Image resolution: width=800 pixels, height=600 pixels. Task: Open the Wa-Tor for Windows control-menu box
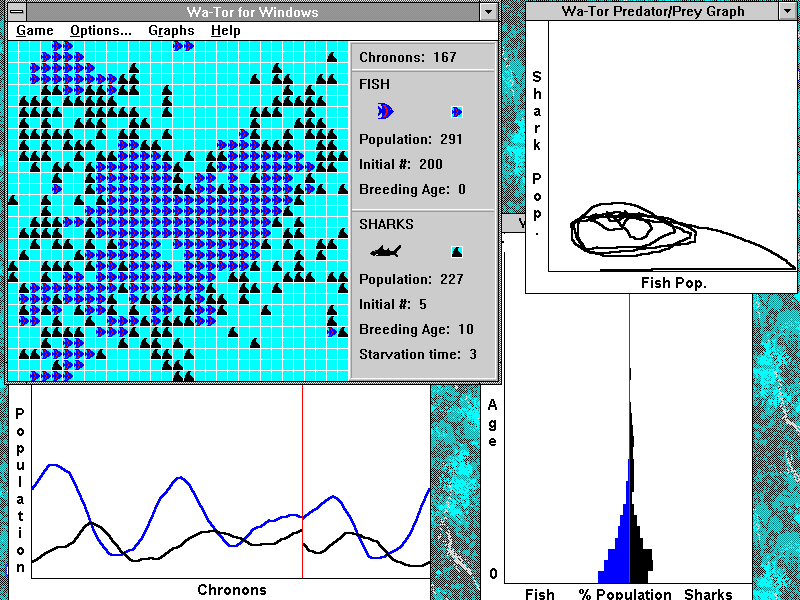click(15, 12)
